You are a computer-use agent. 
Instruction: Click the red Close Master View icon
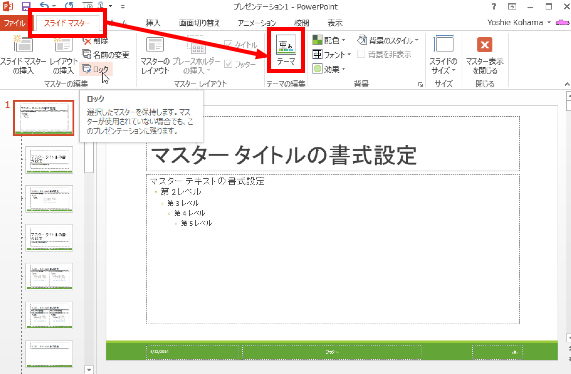(484, 45)
